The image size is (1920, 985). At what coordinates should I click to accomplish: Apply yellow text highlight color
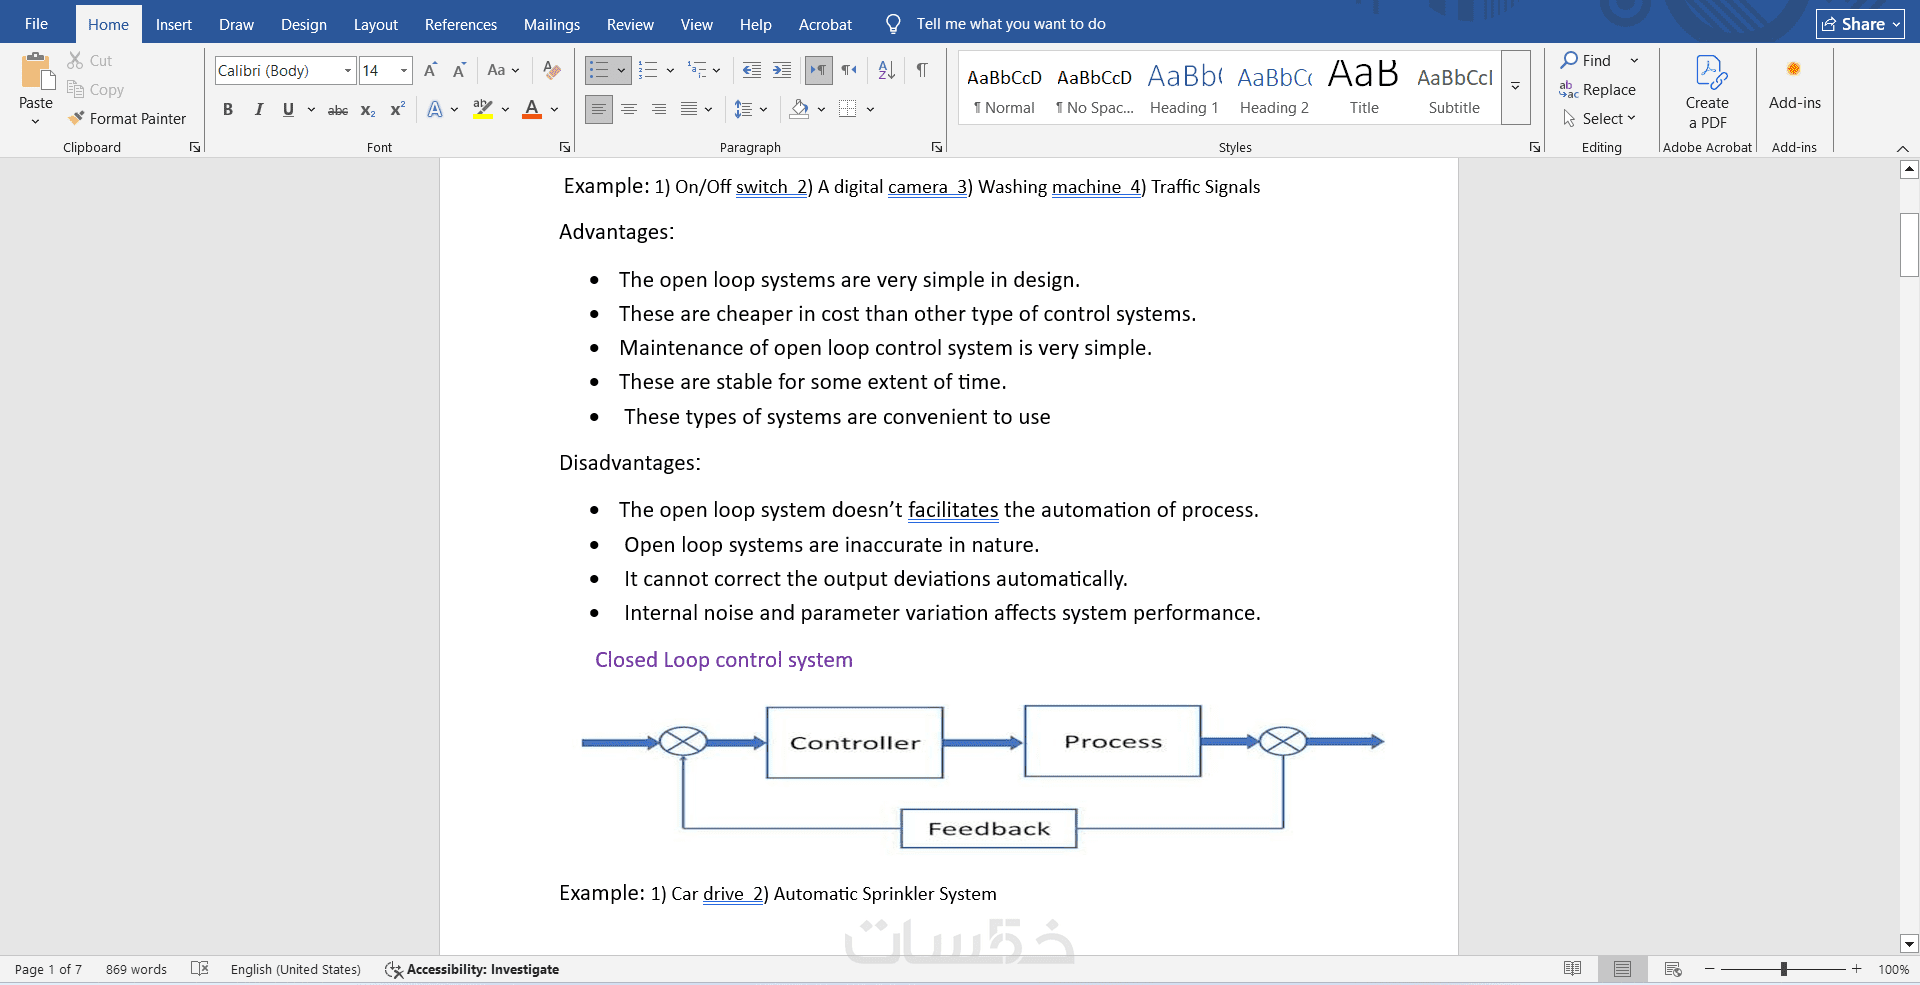[x=483, y=109]
